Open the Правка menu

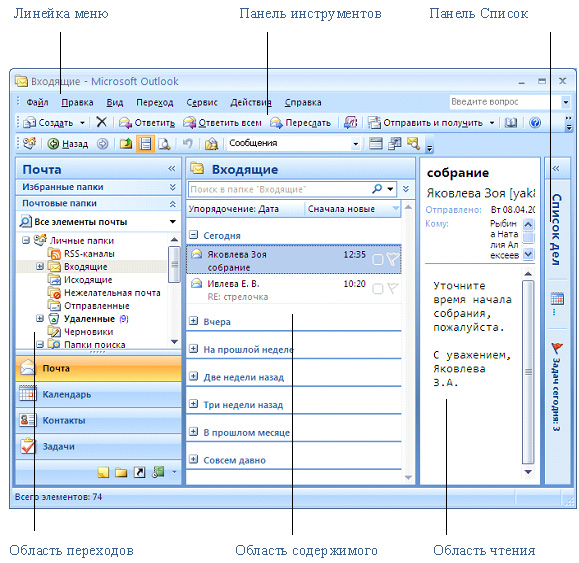click(77, 102)
